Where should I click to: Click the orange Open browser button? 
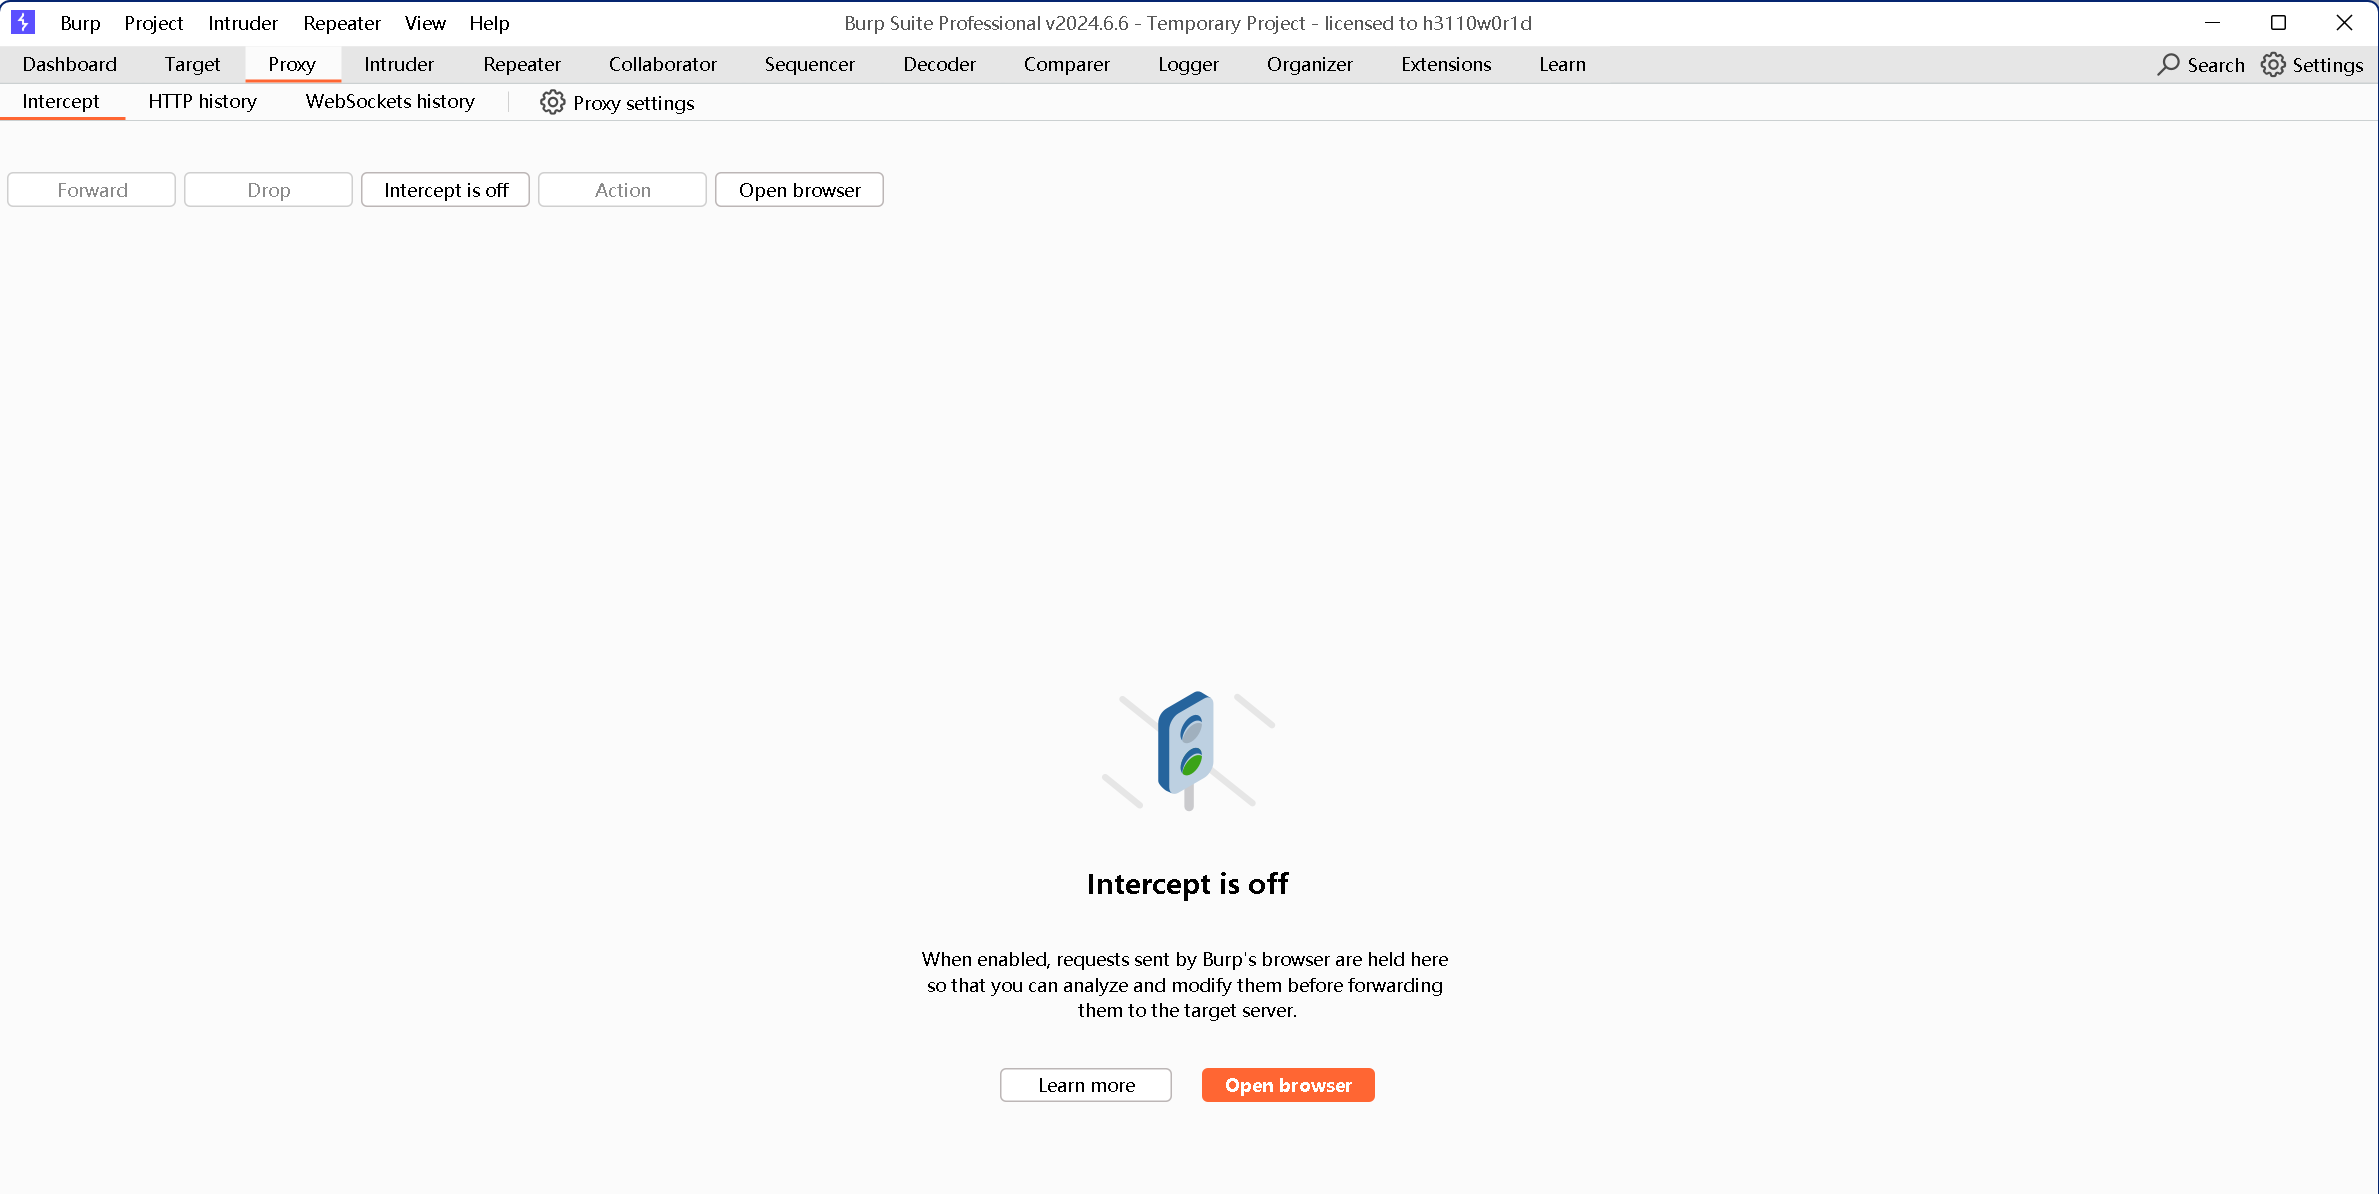(1288, 1085)
